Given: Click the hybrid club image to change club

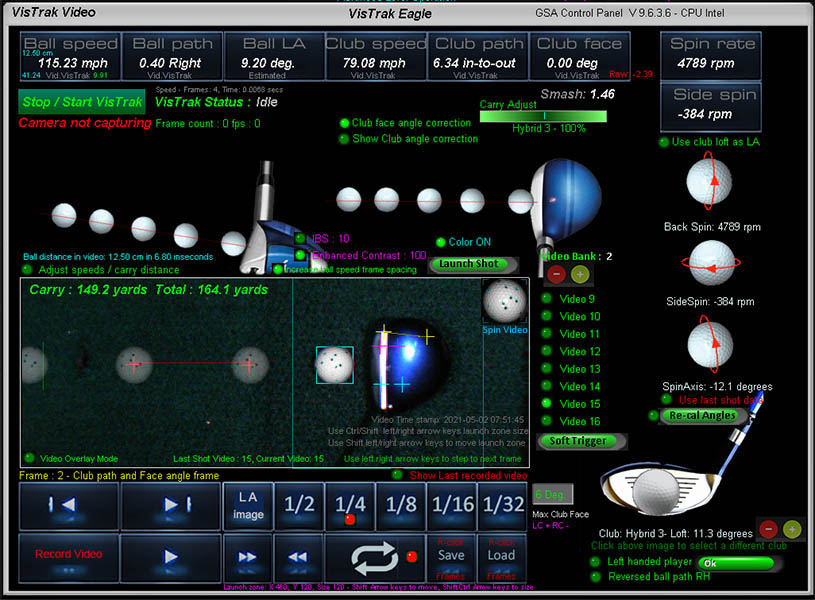Looking at the screenshot, I should [x=660, y=489].
